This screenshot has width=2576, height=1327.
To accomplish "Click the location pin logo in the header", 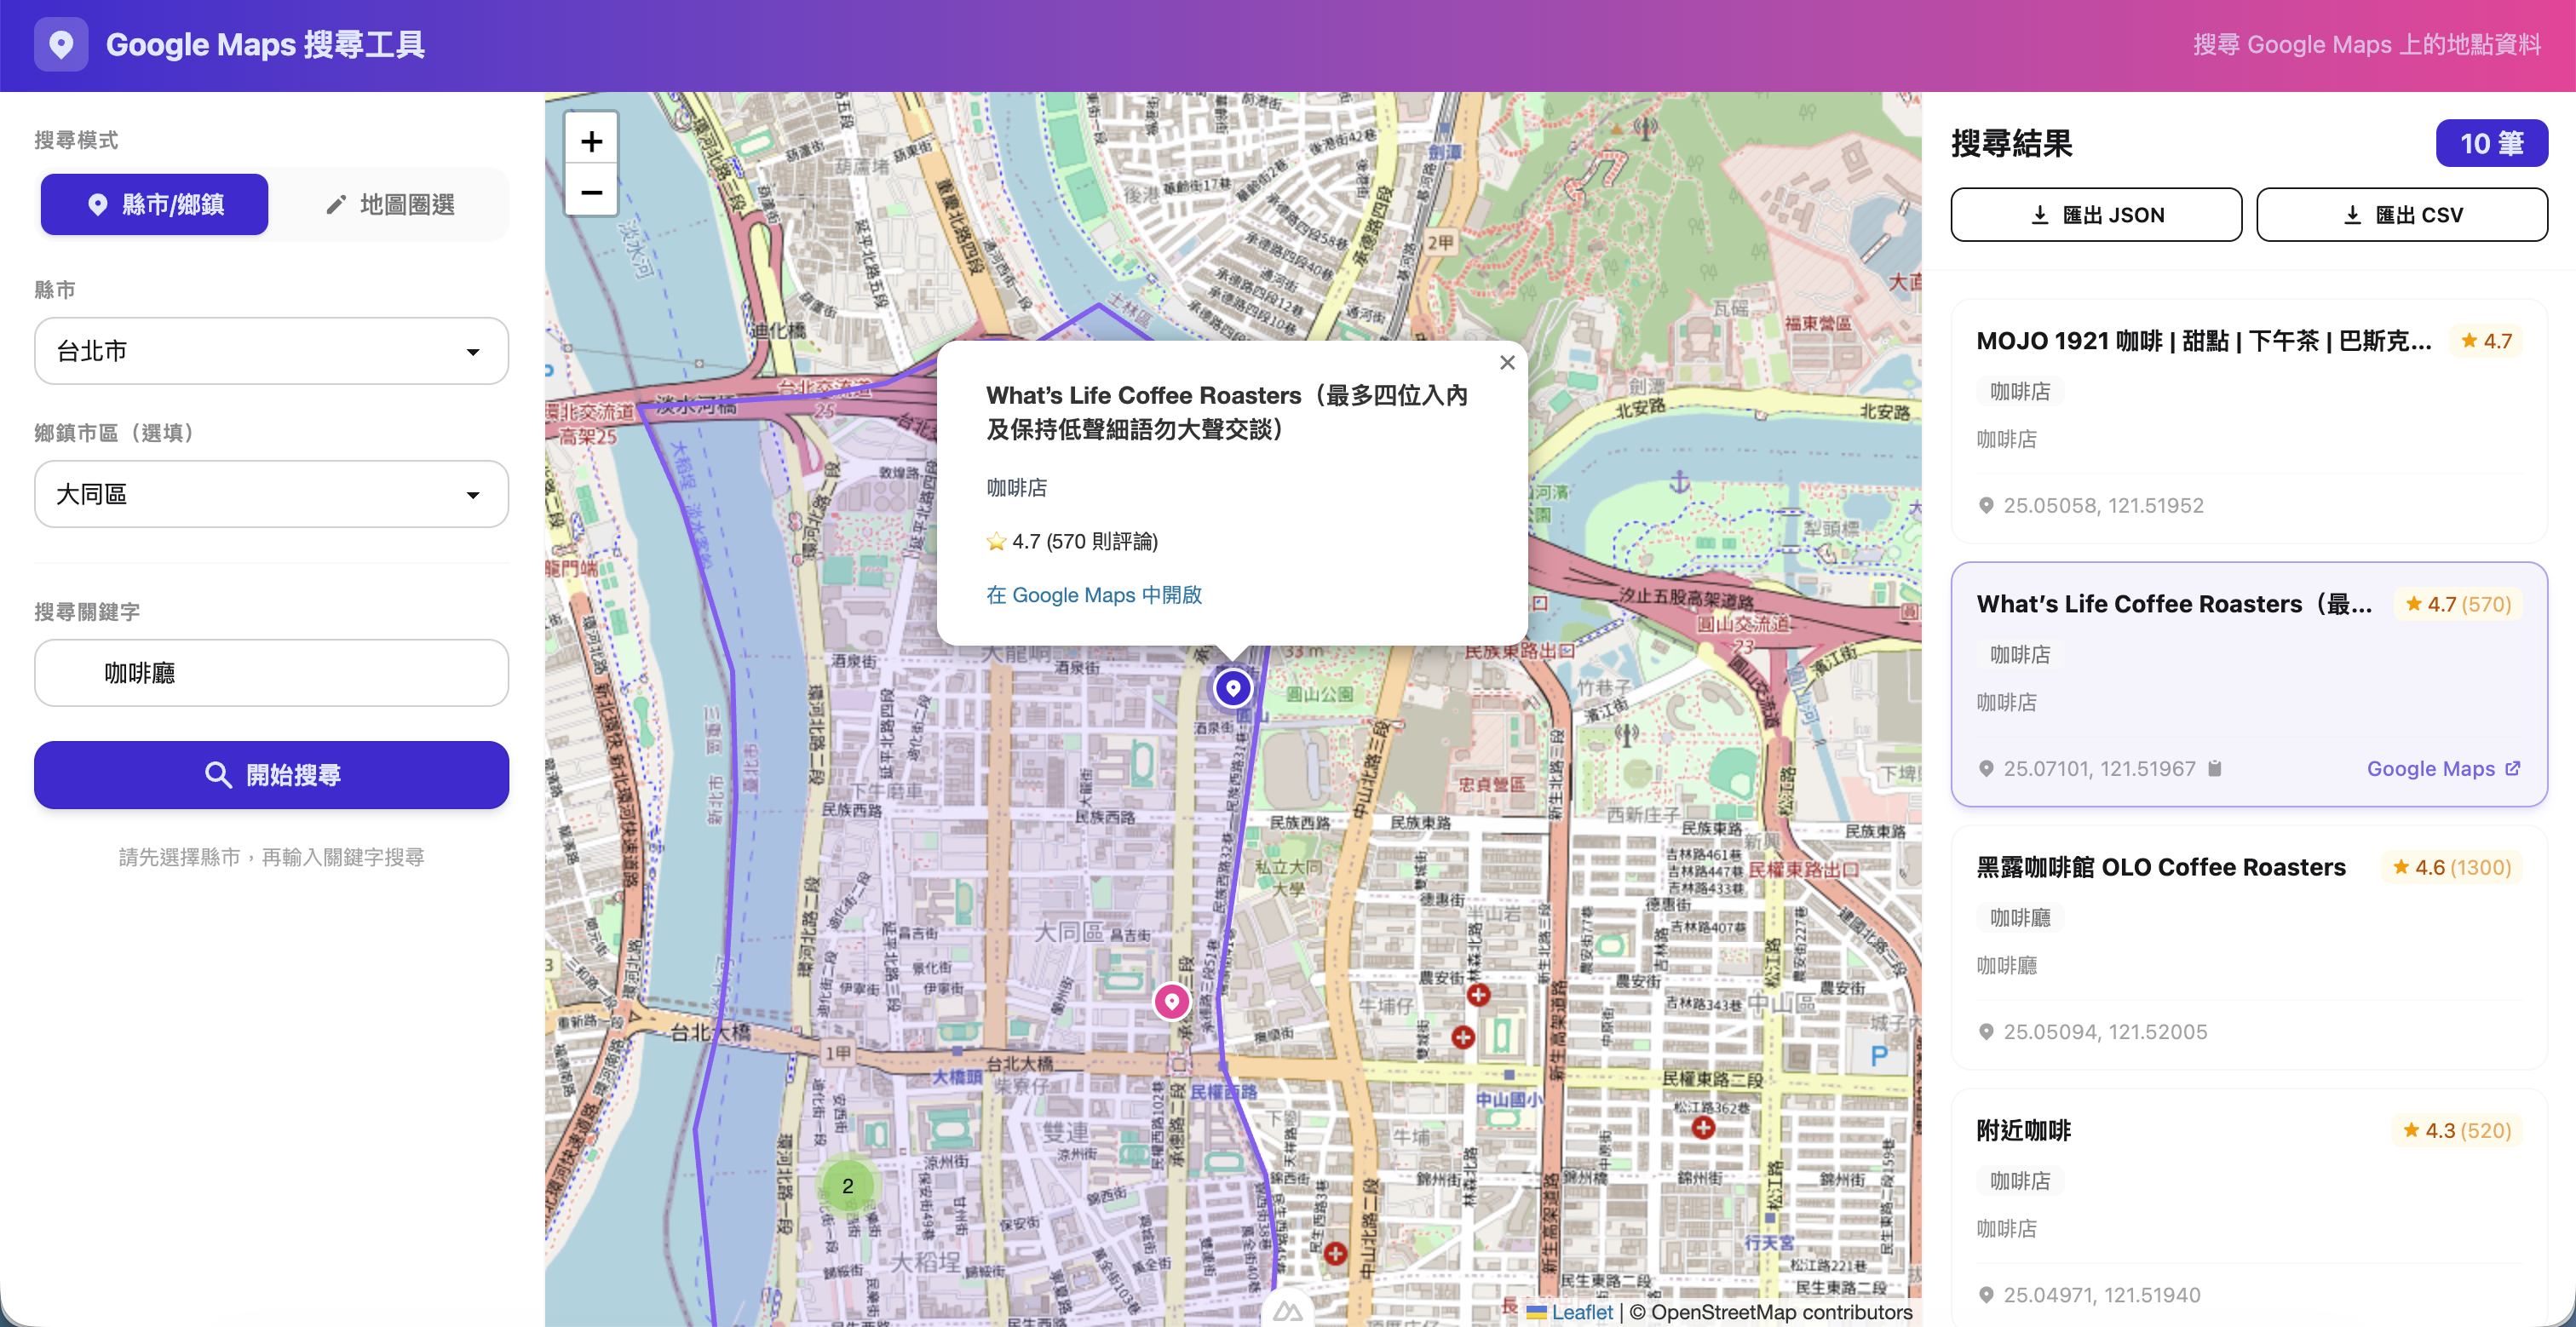I will tap(61, 44).
